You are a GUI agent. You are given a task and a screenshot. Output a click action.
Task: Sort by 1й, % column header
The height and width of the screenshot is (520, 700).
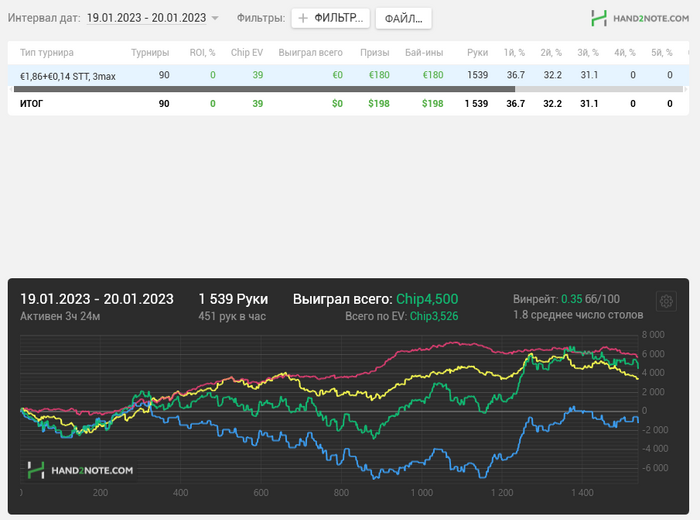tap(514, 53)
